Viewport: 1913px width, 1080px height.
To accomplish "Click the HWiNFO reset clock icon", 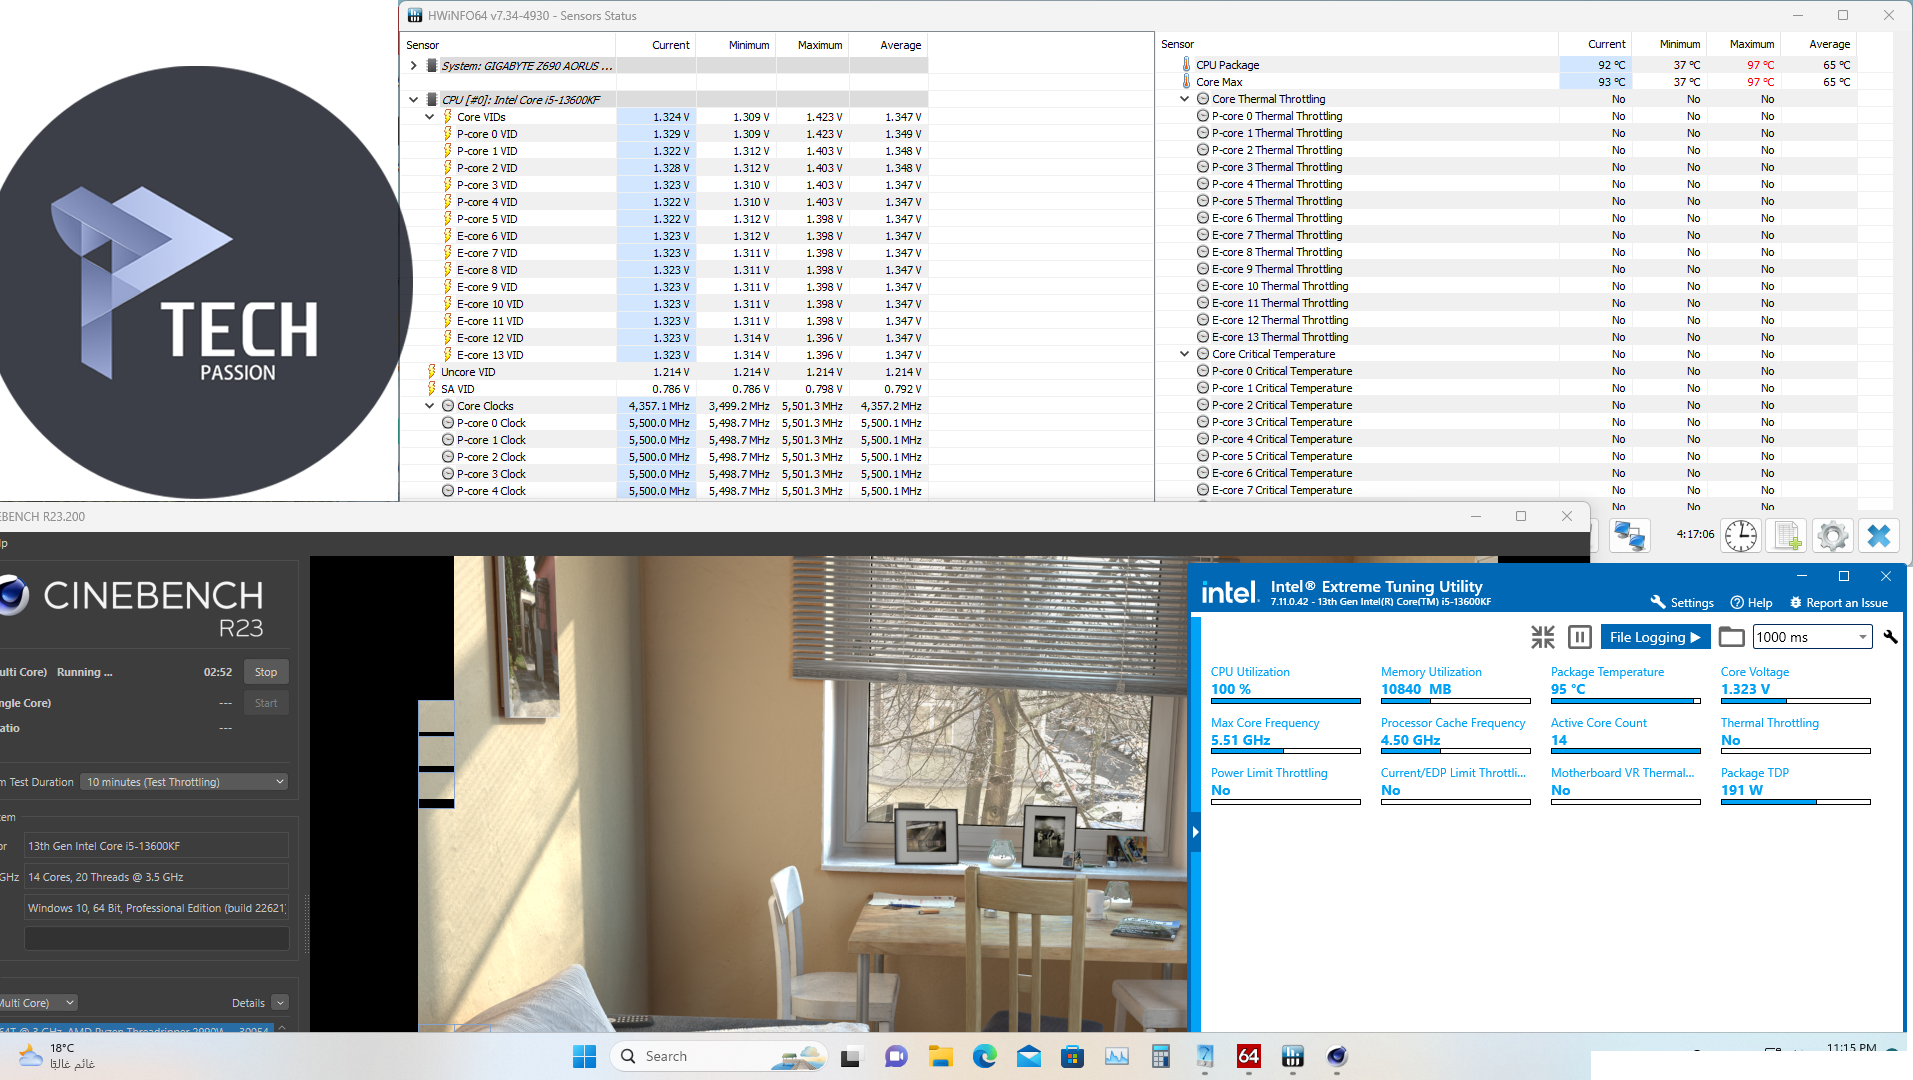I will tap(1740, 536).
